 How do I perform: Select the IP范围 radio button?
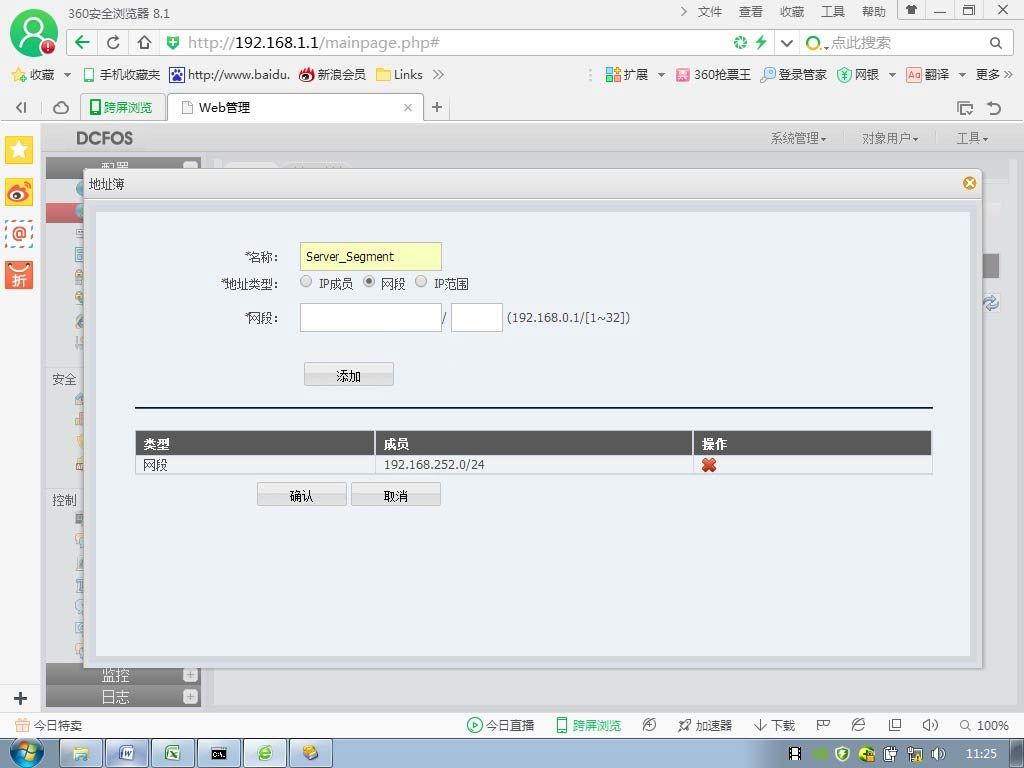(421, 281)
